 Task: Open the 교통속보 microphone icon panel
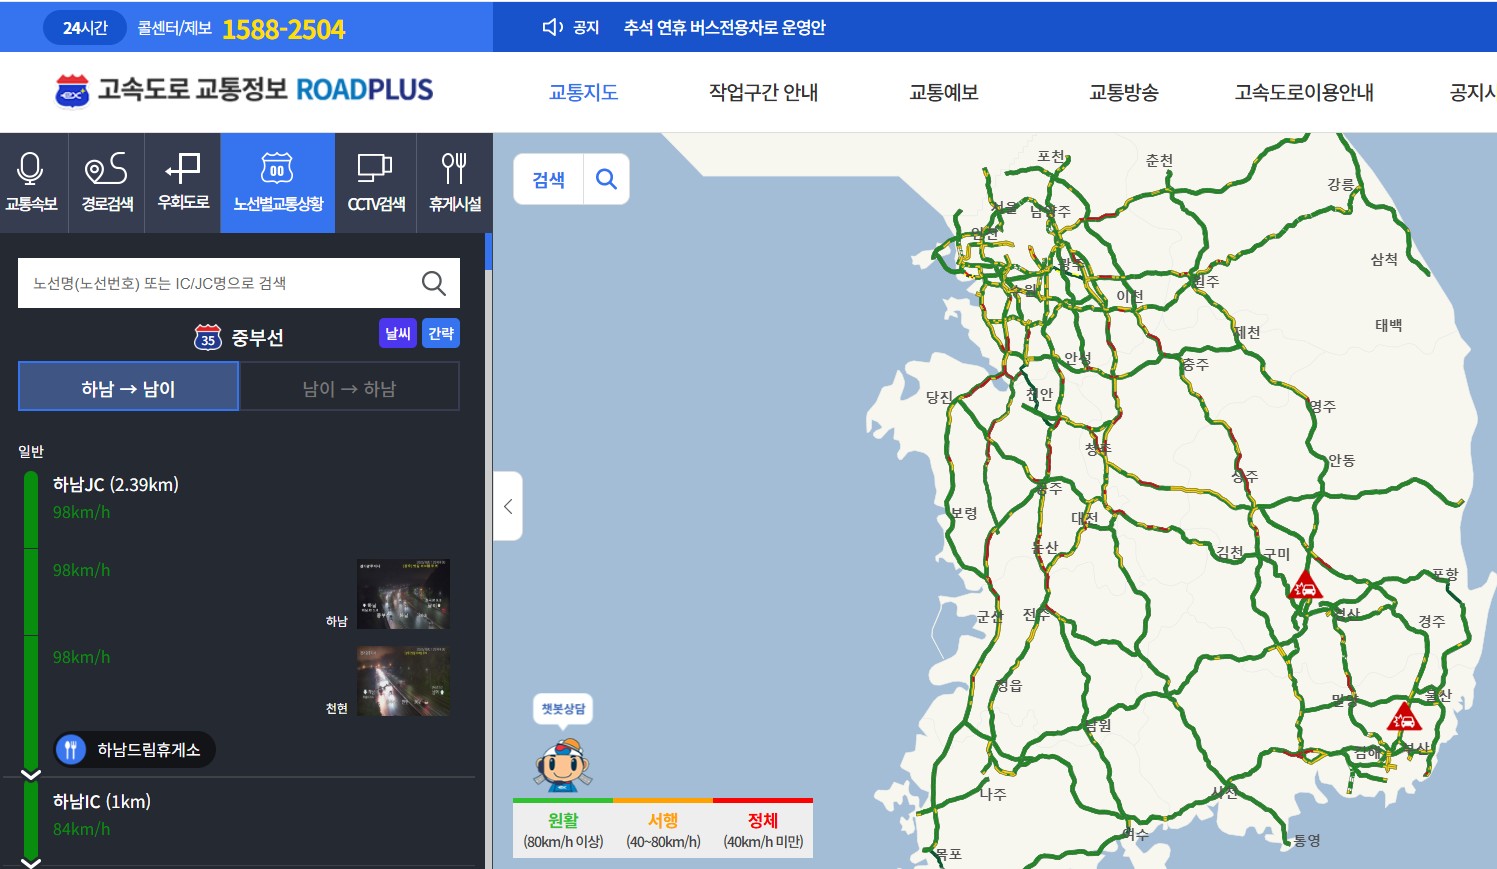31,183
